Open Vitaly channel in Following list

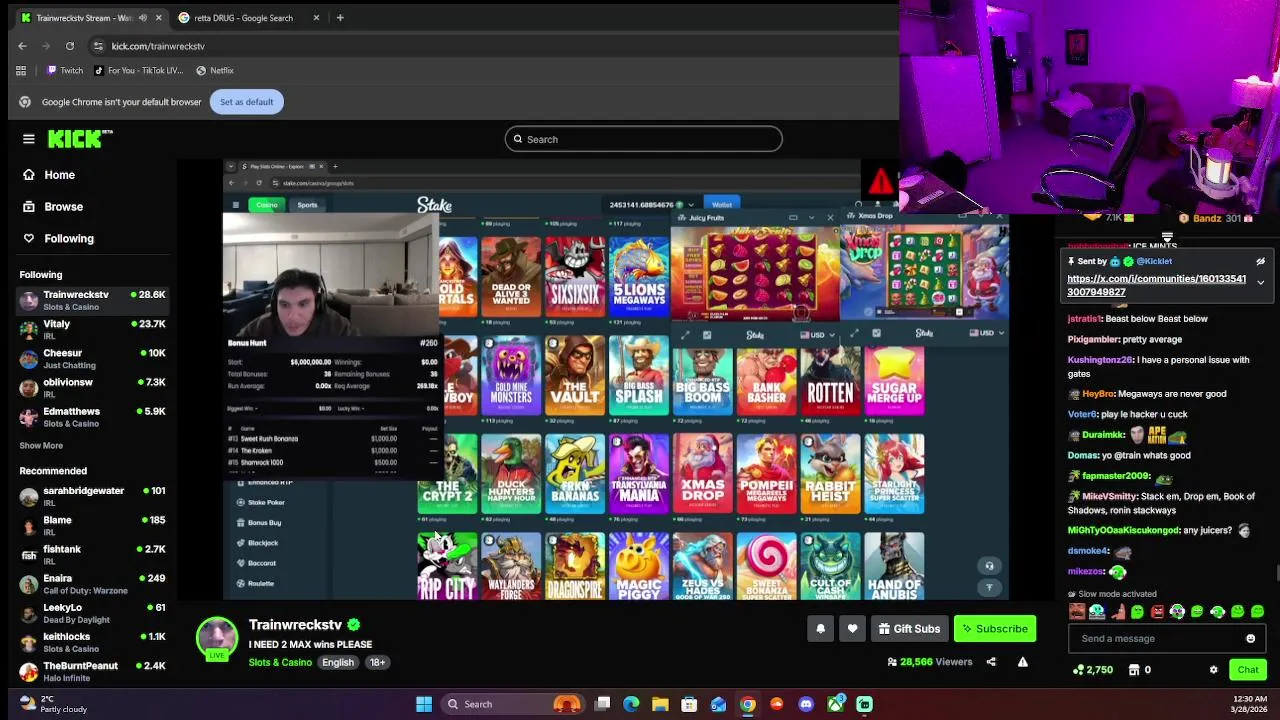[x=93, y=329]
